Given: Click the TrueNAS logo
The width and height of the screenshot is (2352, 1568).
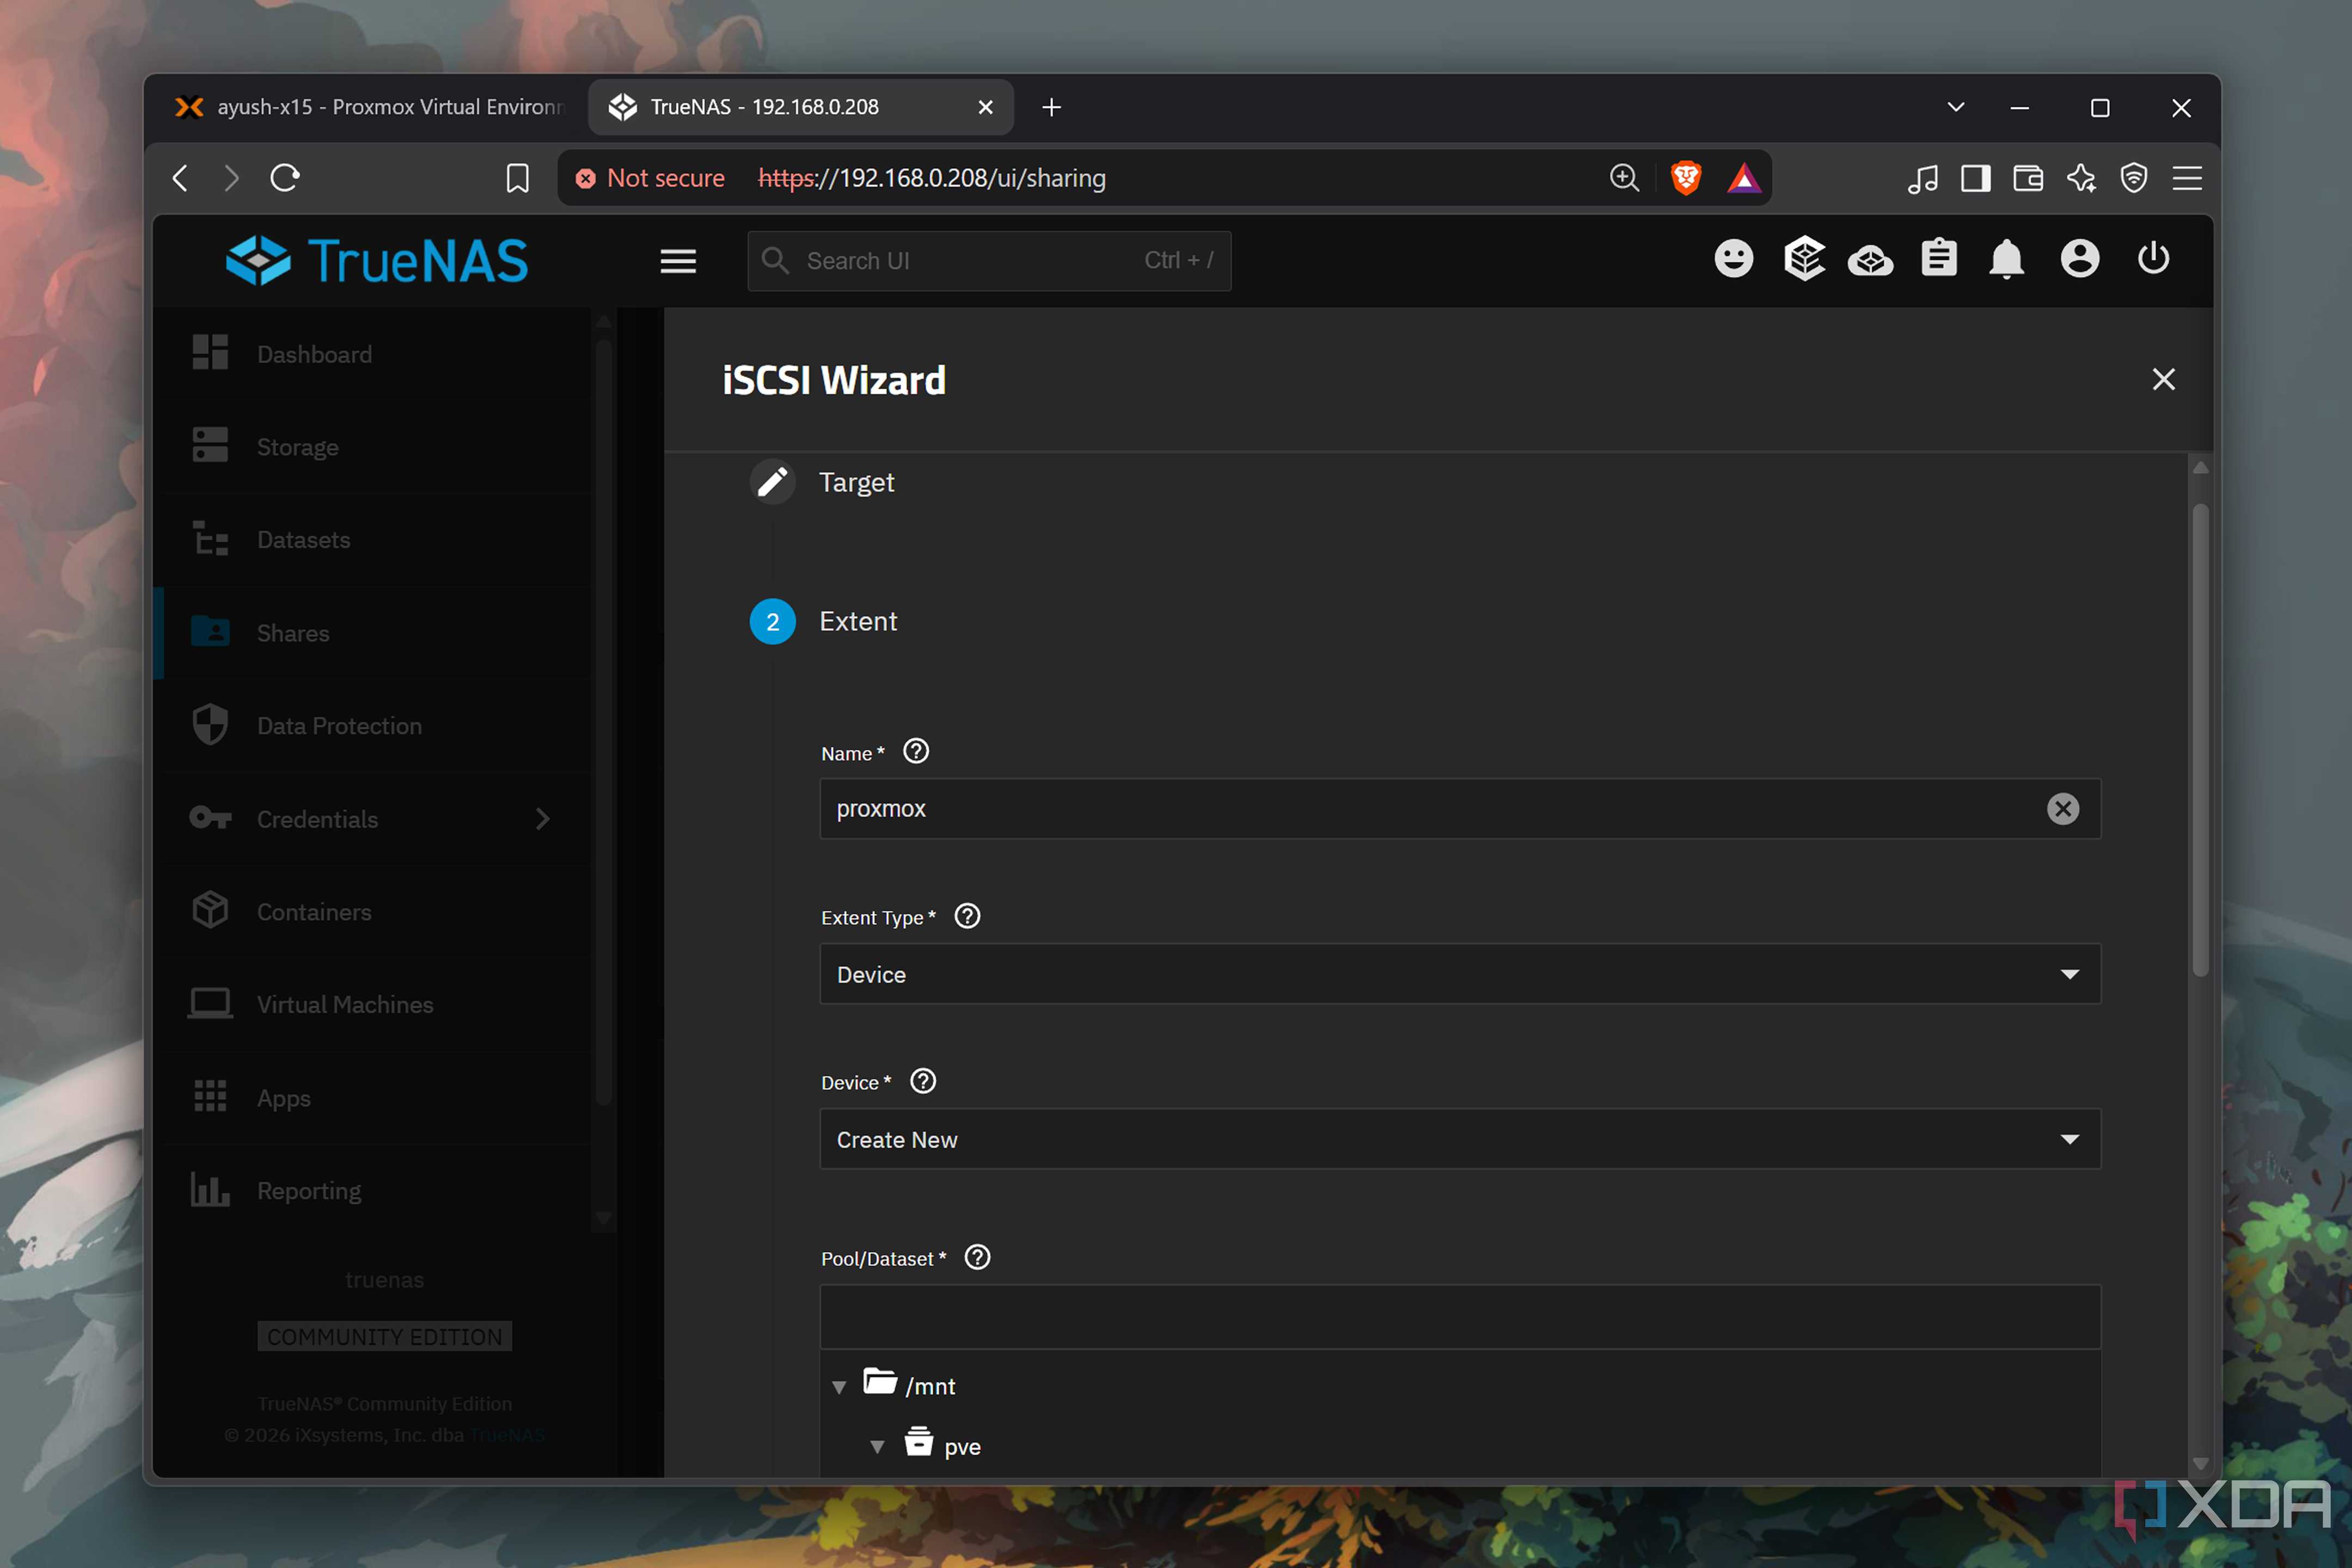Looking at the screenshot, I should click(377, 260).
